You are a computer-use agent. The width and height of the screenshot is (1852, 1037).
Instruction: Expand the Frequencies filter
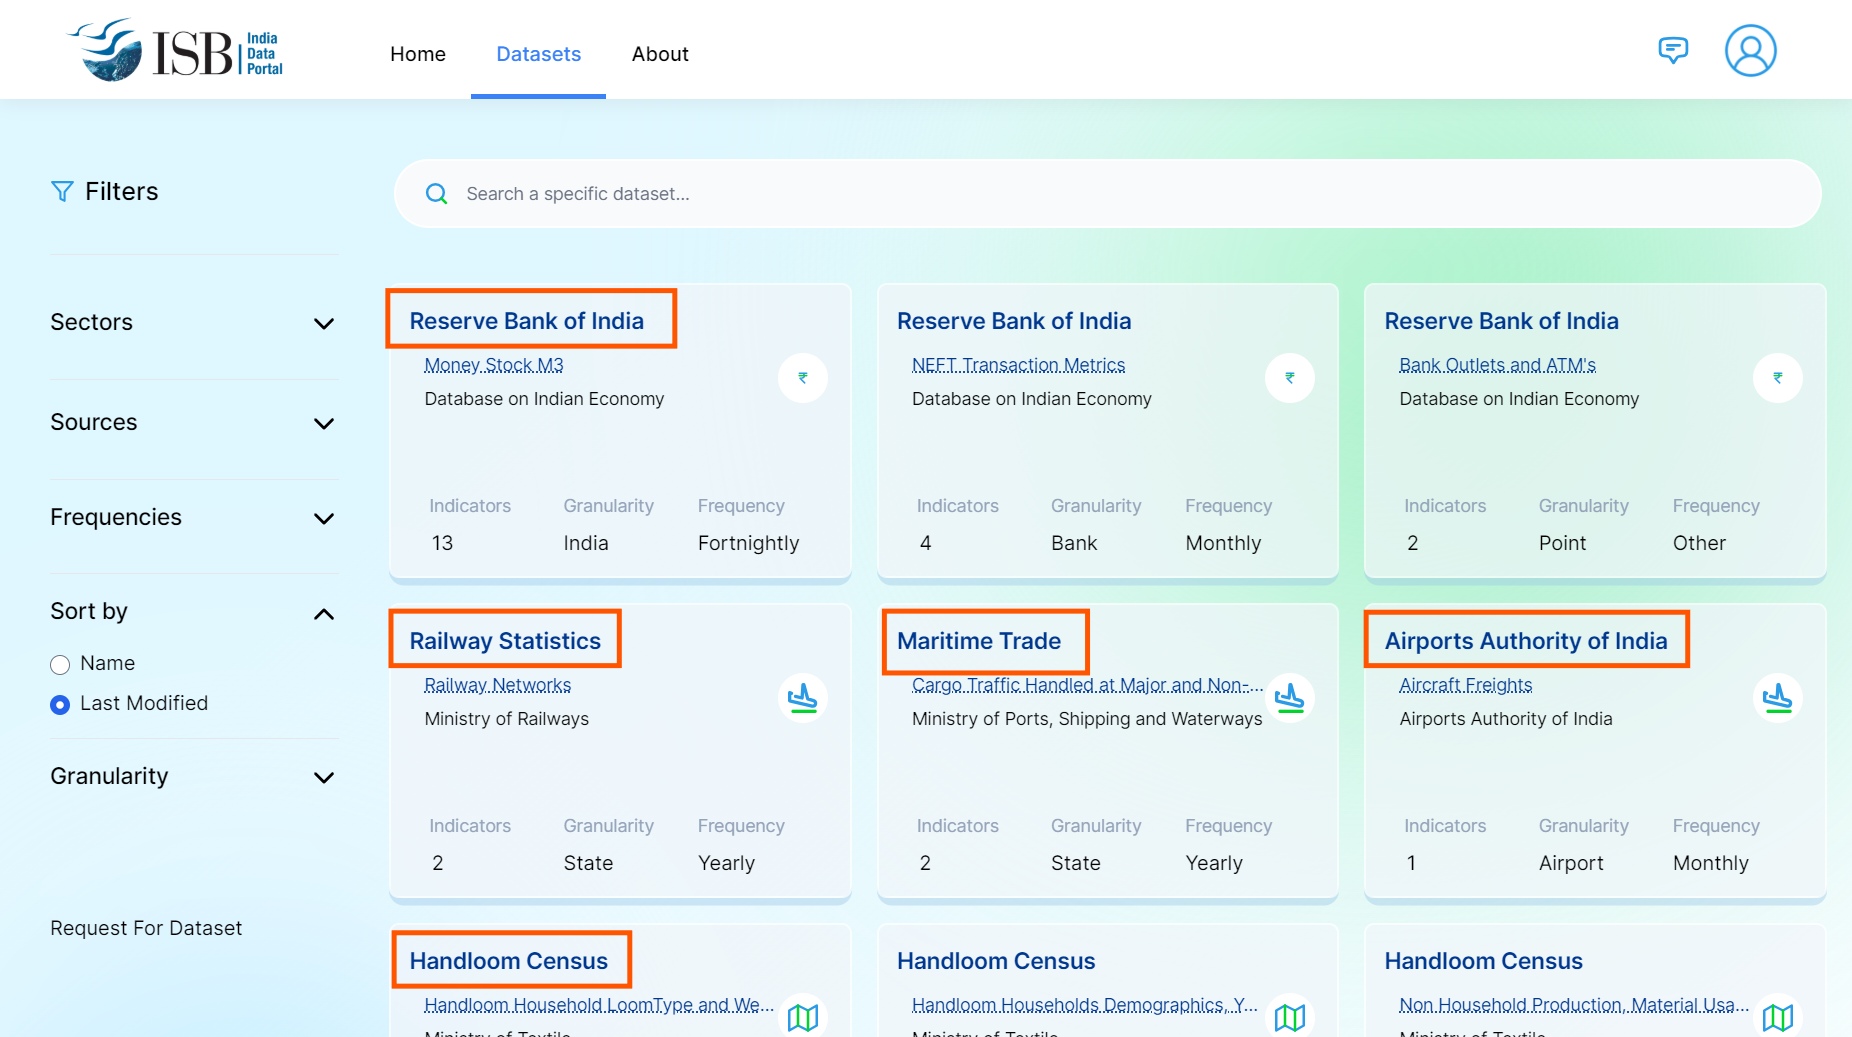point(323,518)
